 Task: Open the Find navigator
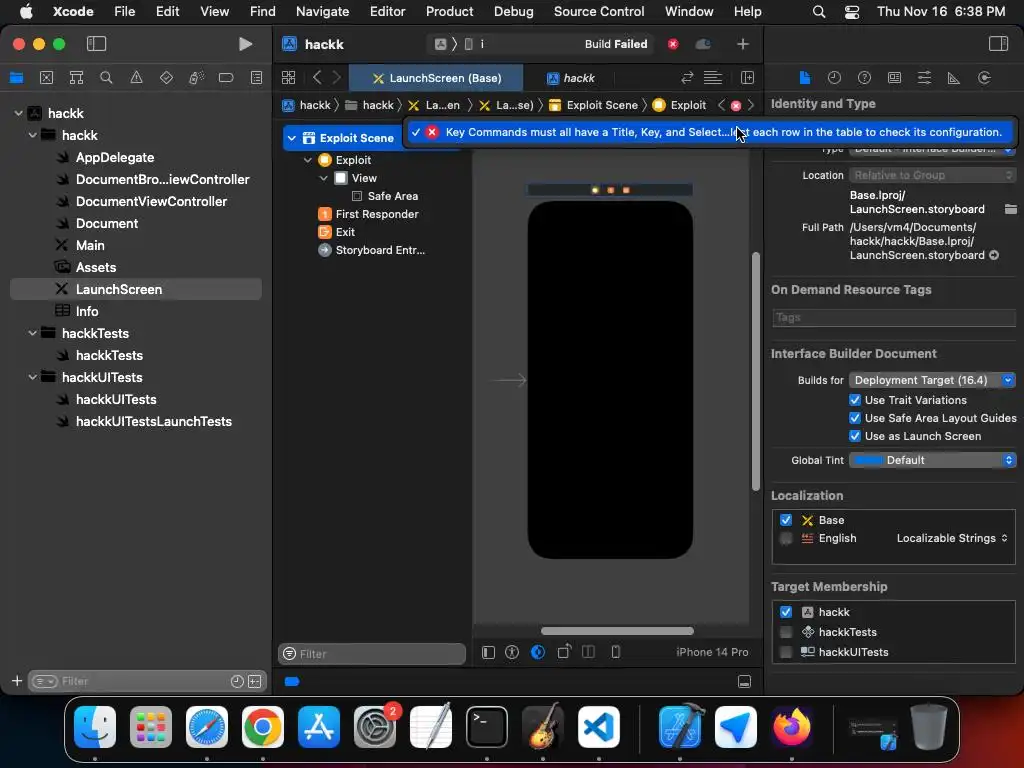(106, 78)
